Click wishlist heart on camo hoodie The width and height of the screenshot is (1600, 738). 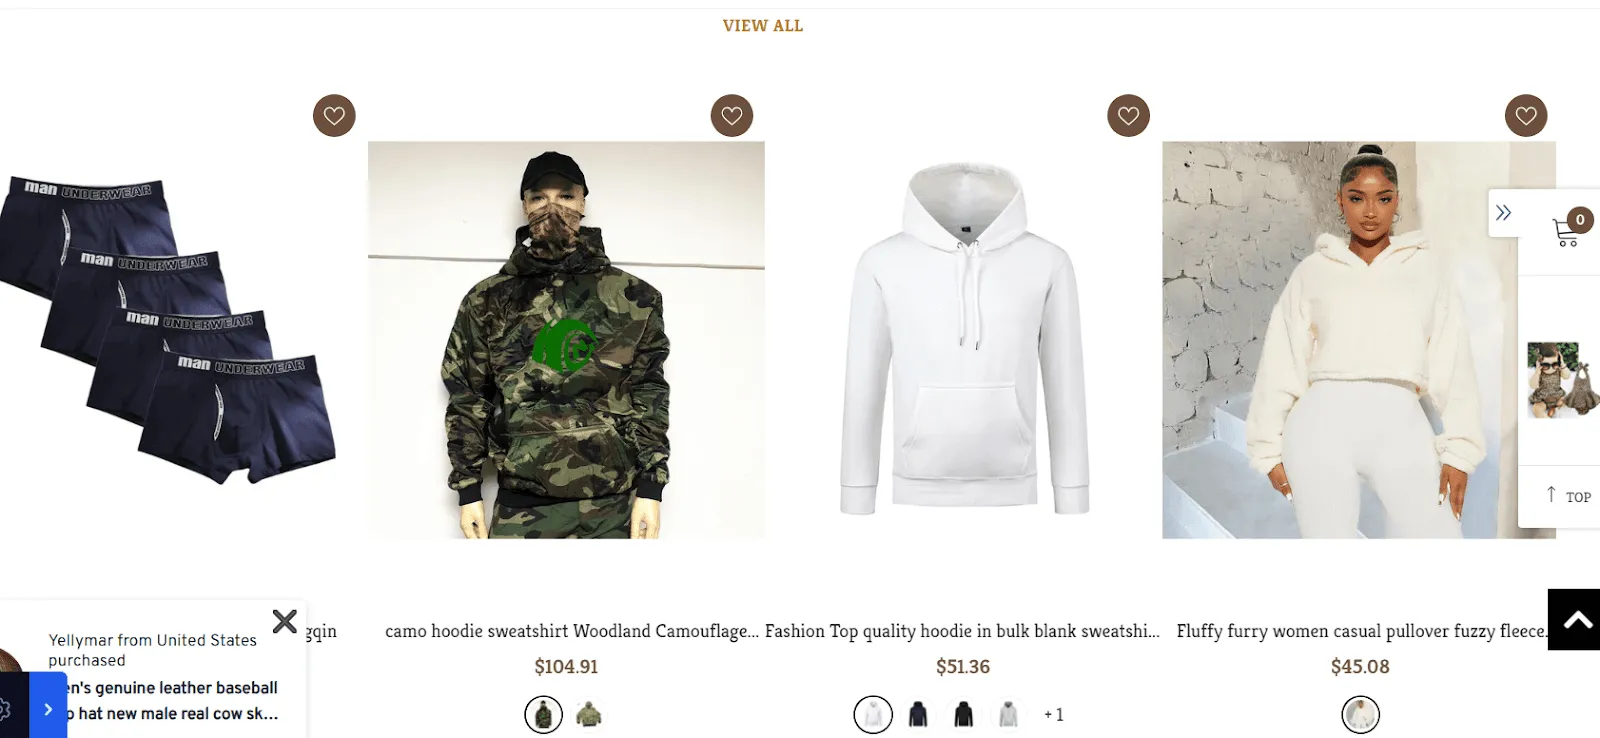pyautogui.click(x=732, y=116)
